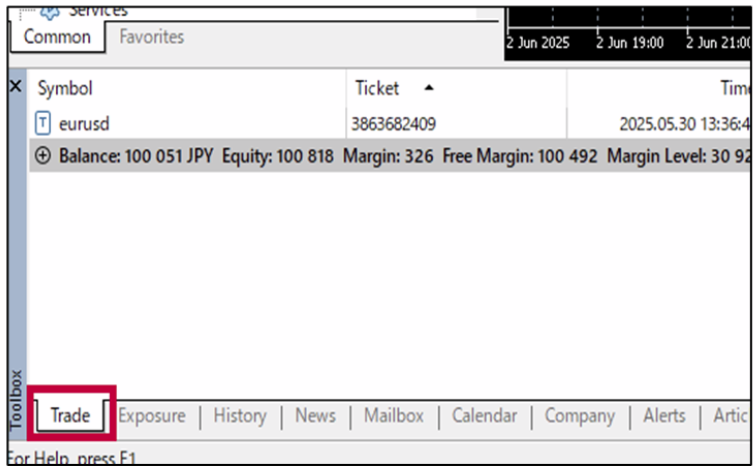Go to the Mailbox tab
The image size is (756, 470).
click(394, 416)
